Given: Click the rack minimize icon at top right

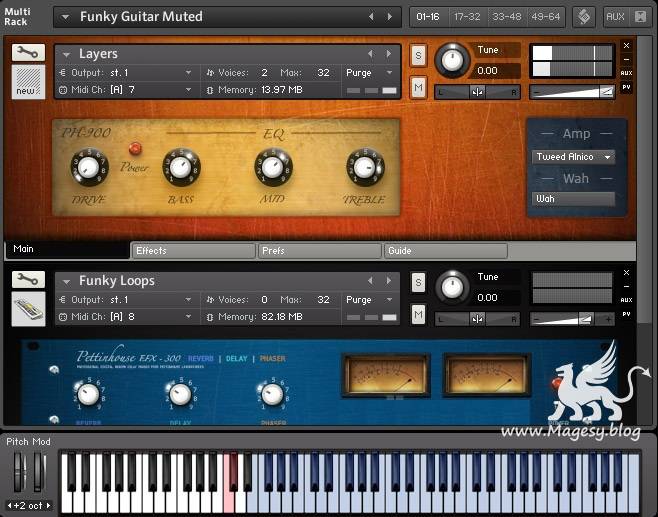Looking at the screenshot, I should point(640,17).
